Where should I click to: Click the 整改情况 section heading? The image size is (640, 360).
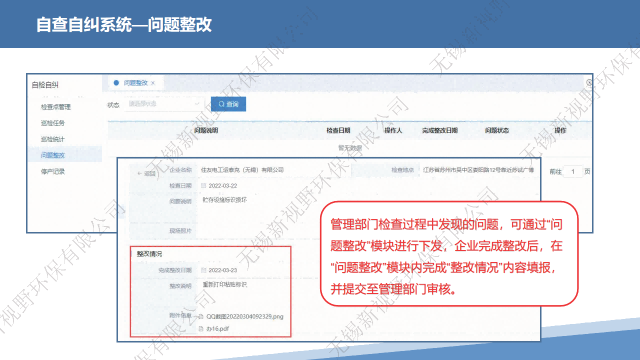coord(149,254)
